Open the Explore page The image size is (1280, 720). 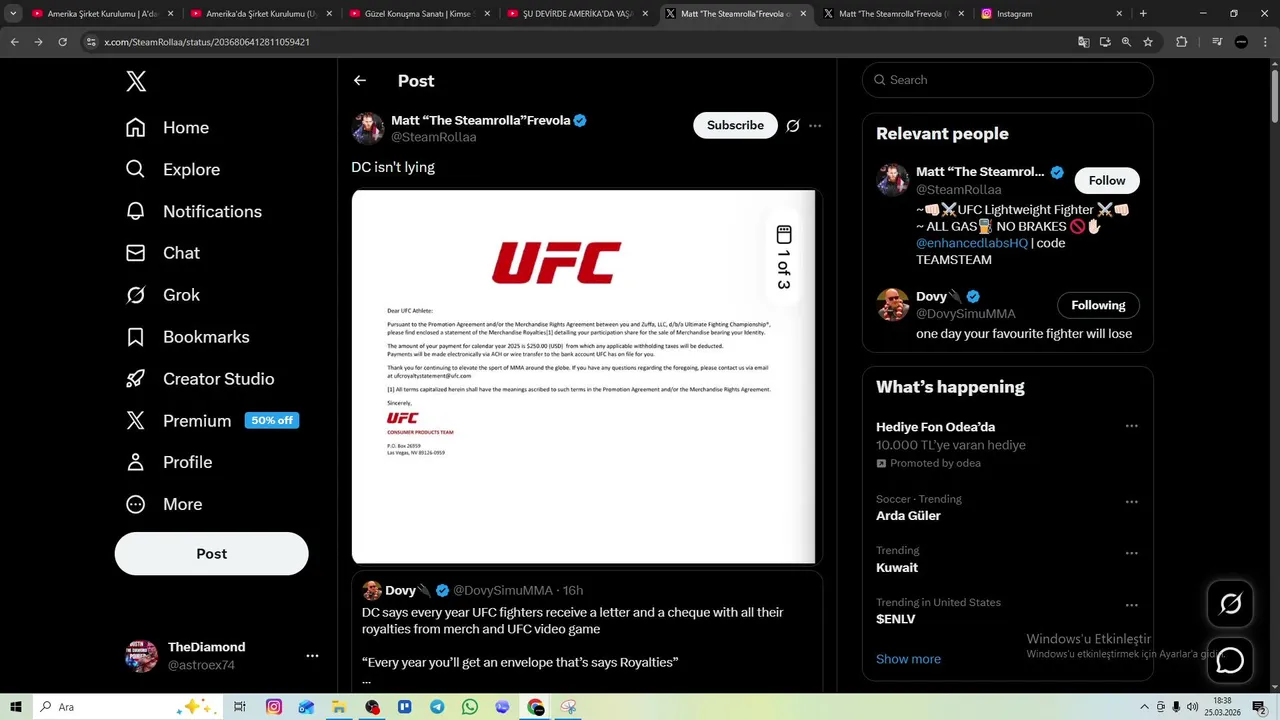click(x=172, y=170)
